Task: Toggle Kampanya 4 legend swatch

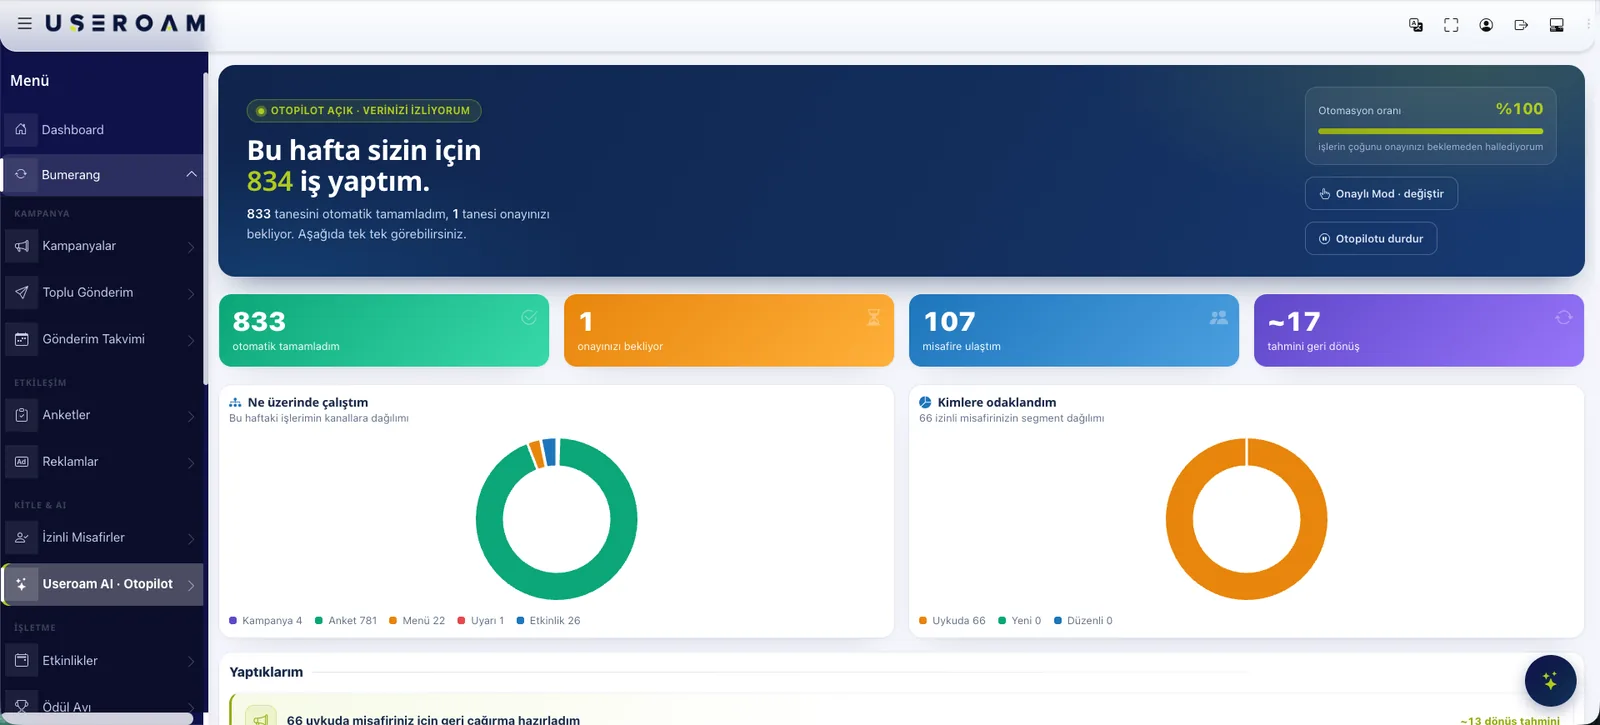Action: 233,621
